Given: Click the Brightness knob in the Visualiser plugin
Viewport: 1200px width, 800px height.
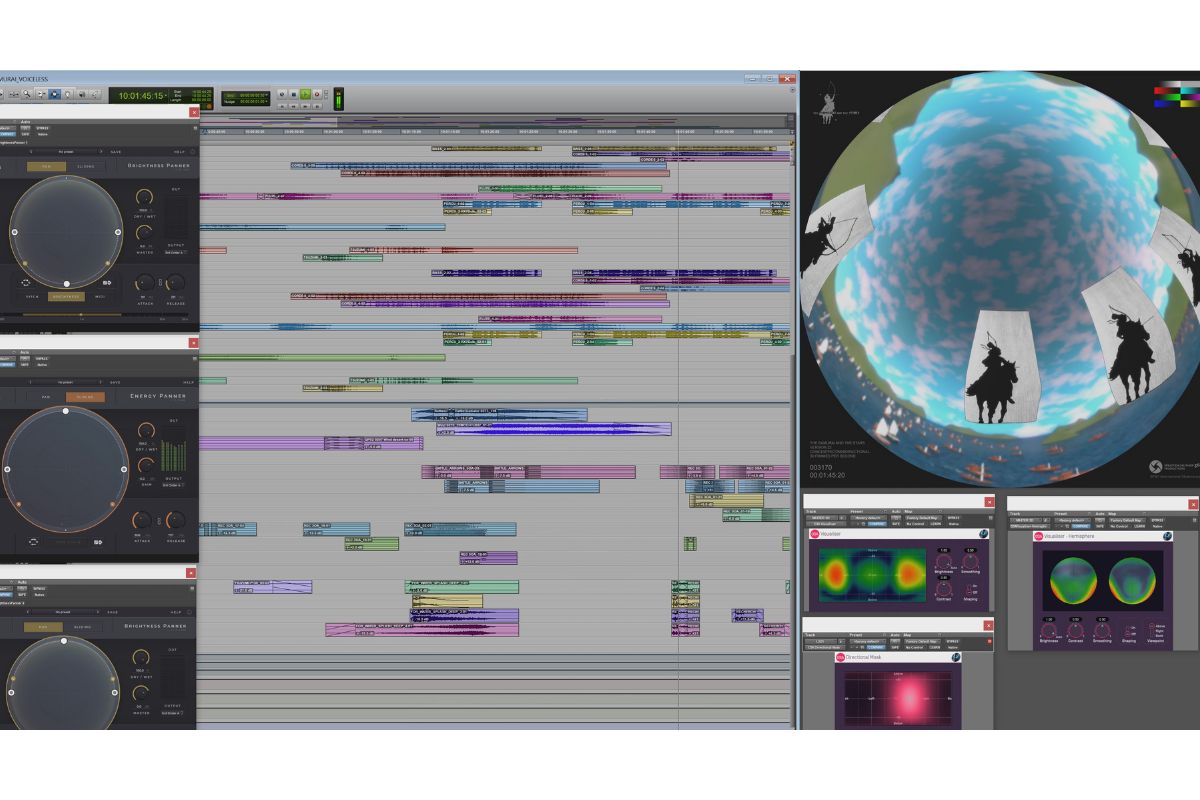Looking at the screenshot, I should pyautogui.click(x=943, y=563).
